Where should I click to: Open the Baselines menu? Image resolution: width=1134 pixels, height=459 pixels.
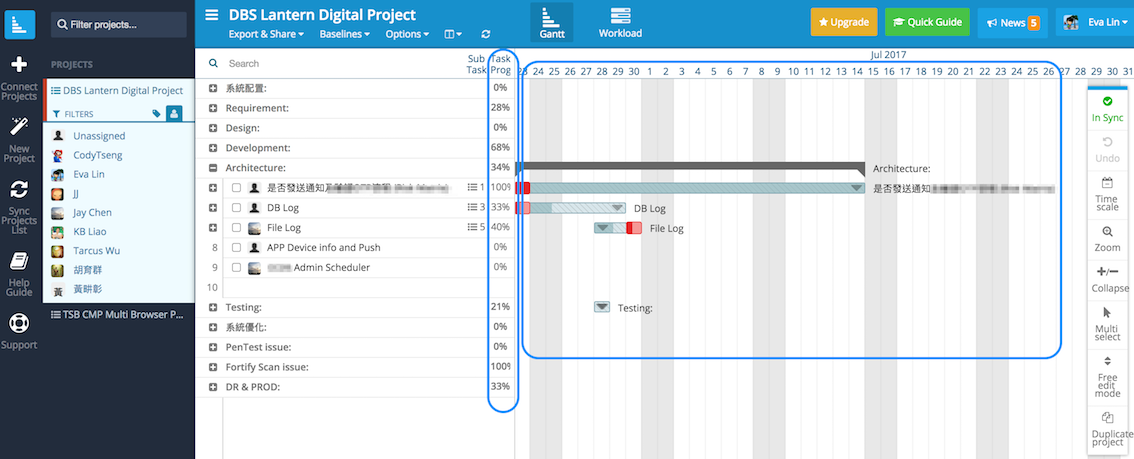pyautogui.click(x=345, y=34)
